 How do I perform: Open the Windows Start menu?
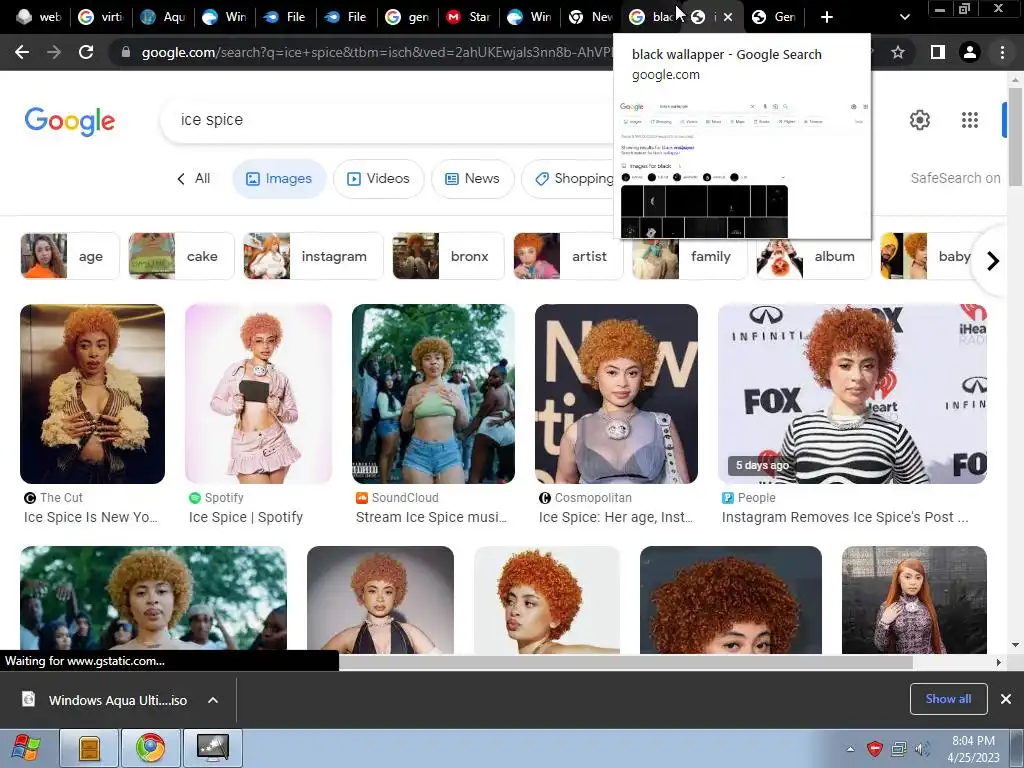pyautogui.click(x=26, y=747)
